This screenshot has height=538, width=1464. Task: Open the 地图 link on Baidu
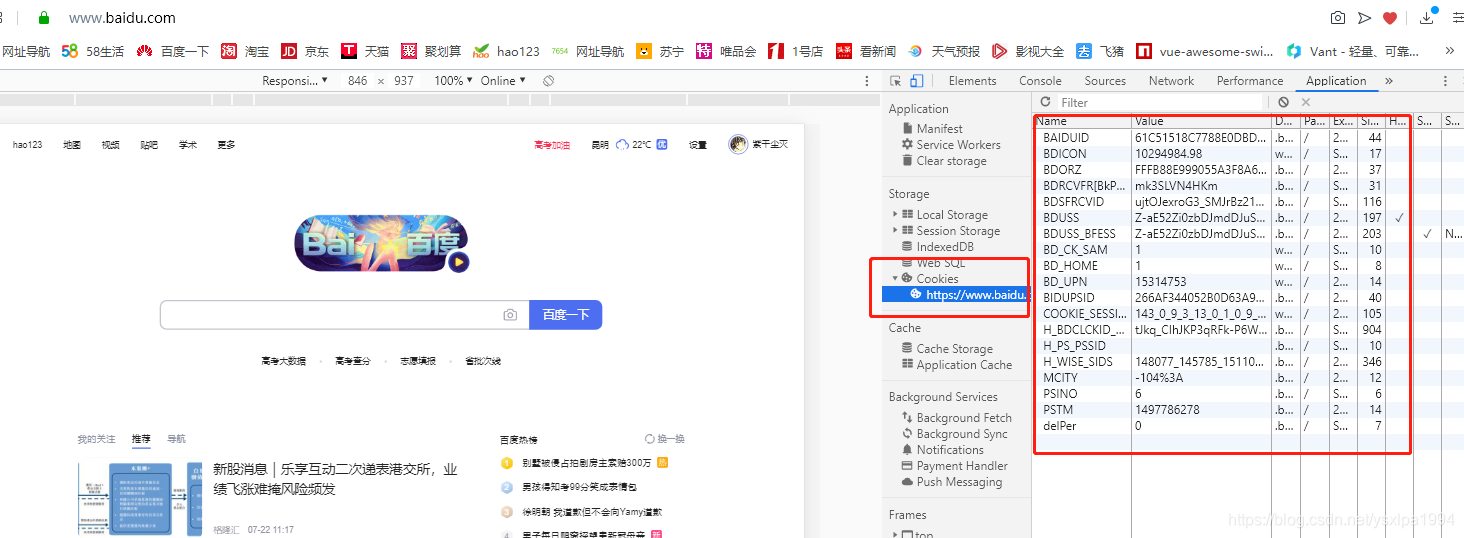click(71, 145)
